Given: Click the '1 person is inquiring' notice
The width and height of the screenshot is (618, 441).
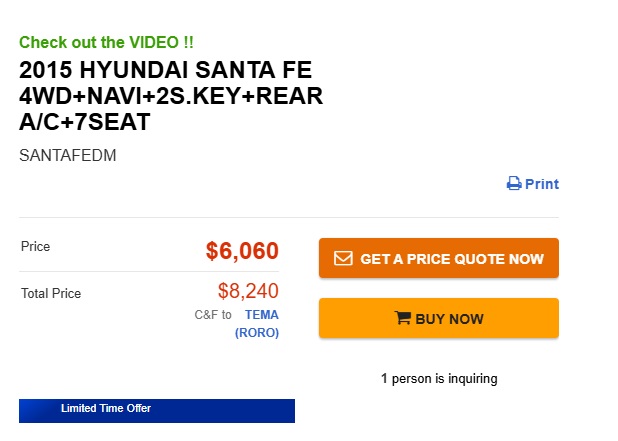Looking at the screenshot, I should click(439, 379).
